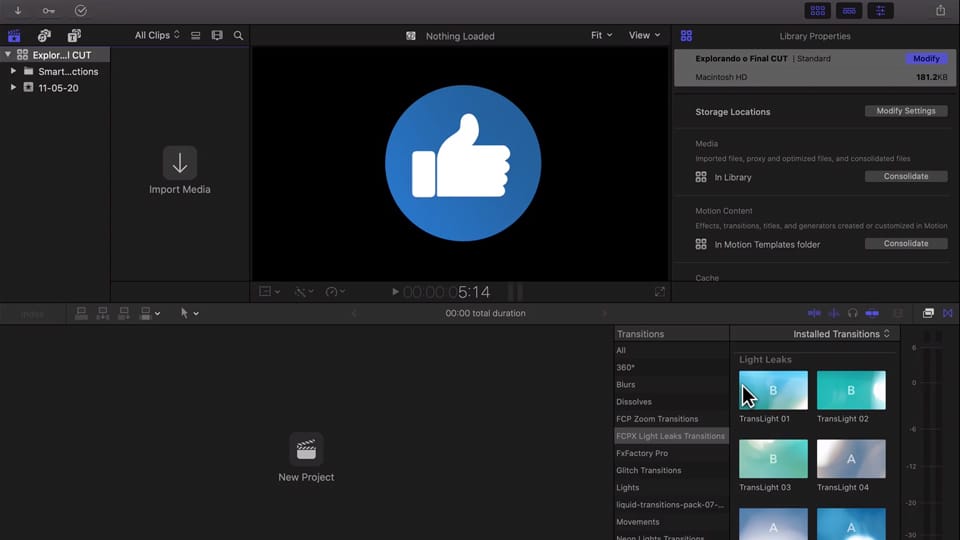Show the Libraries sidebar
The width and height of the screenshot is (960, 540).
[14, 36]
